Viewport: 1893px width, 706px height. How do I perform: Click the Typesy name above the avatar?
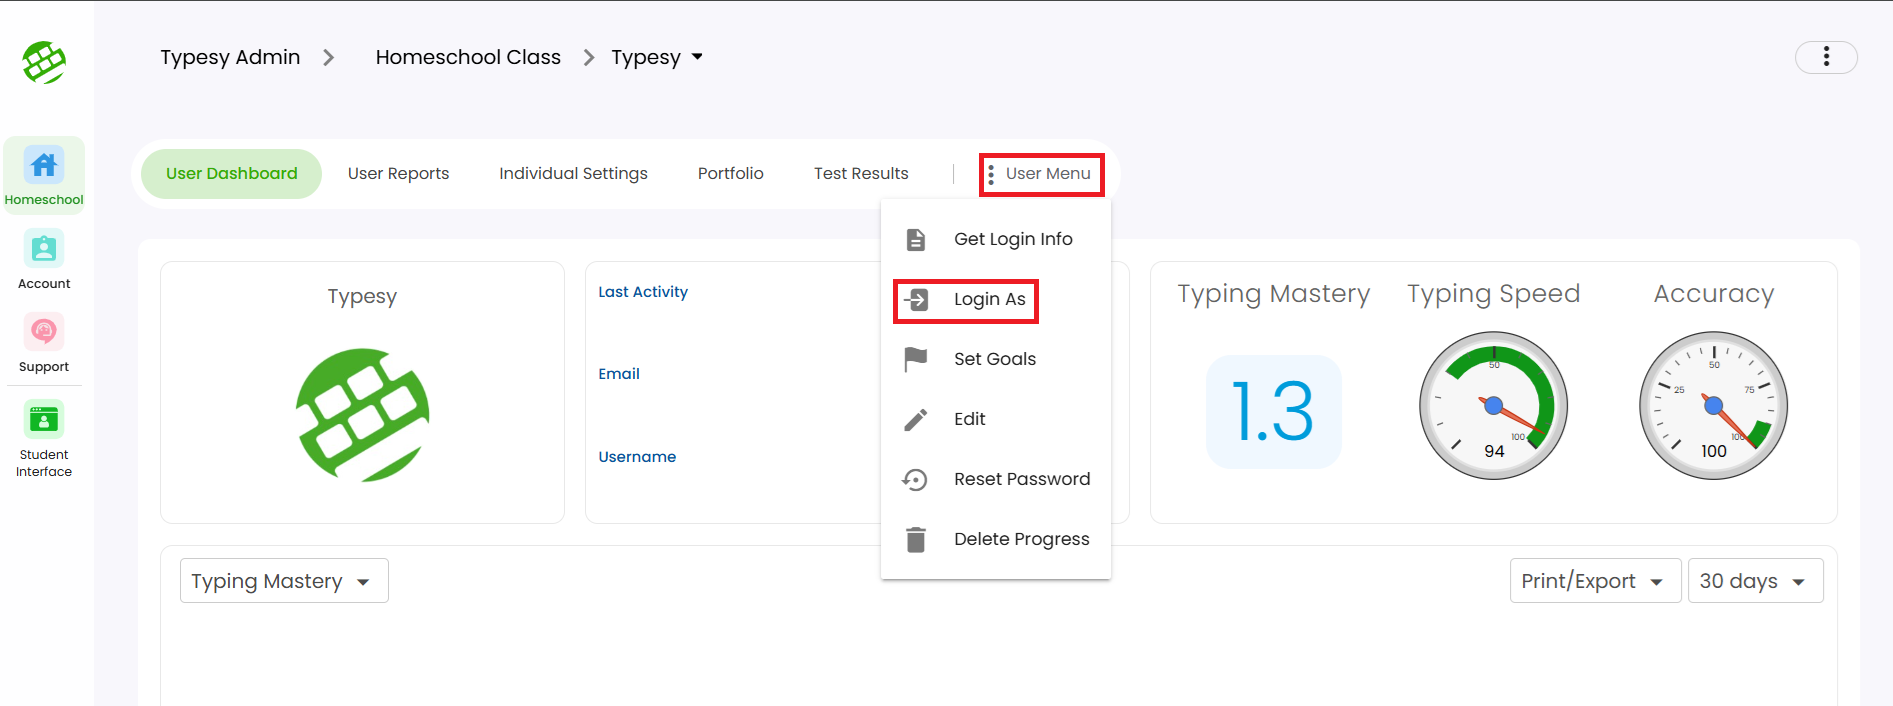(362, 297)
